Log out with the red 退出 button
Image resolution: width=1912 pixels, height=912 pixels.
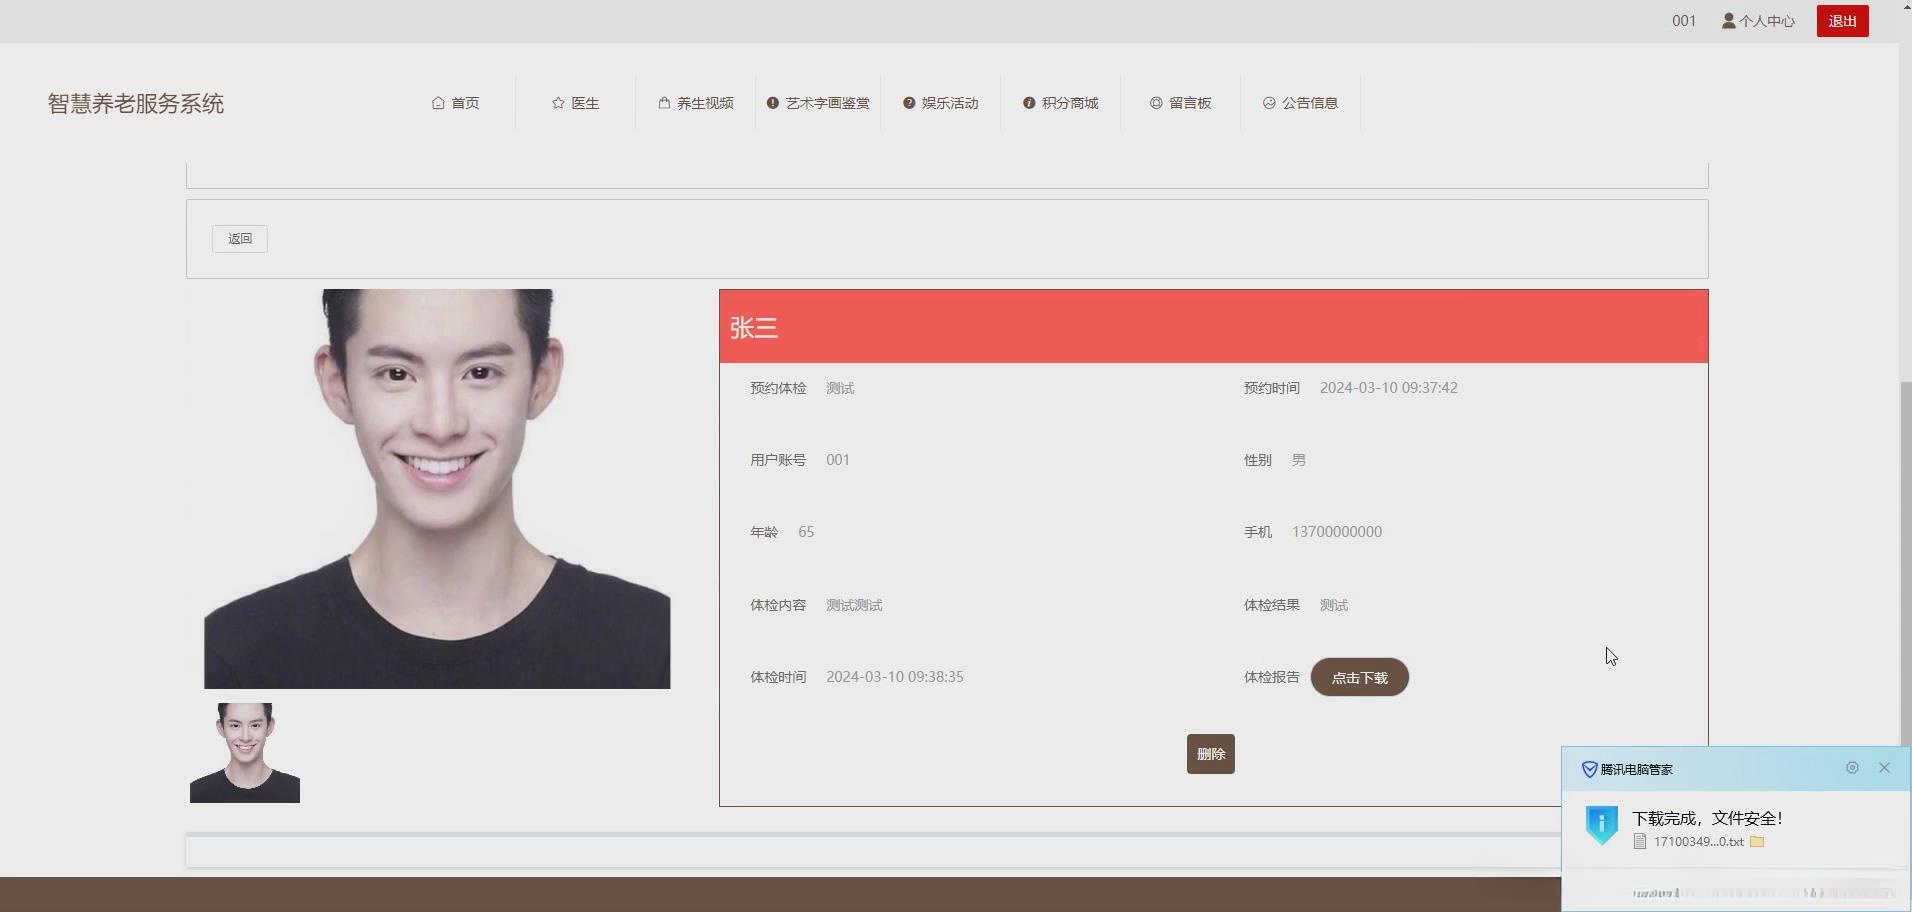1842,21
